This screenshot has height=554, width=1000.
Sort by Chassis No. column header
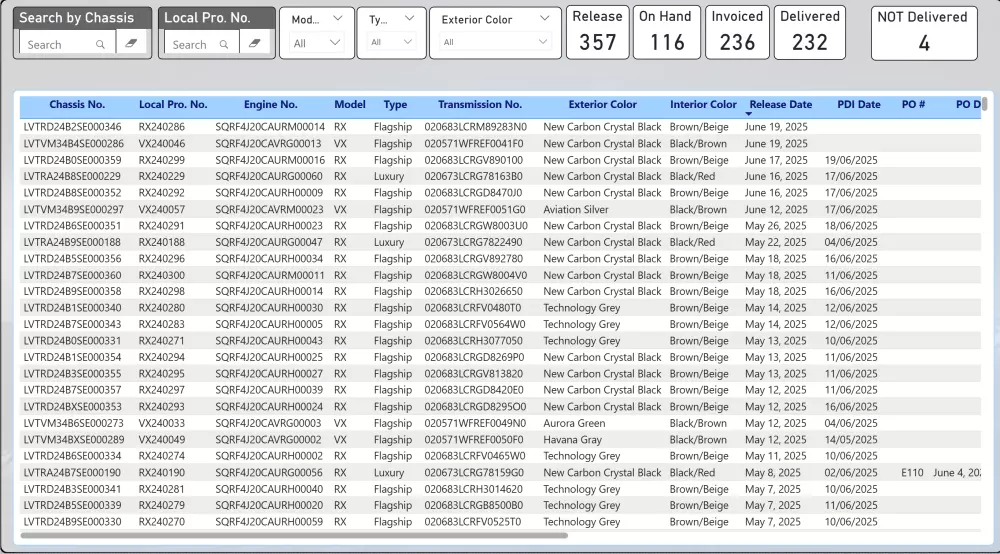(77, 105)
